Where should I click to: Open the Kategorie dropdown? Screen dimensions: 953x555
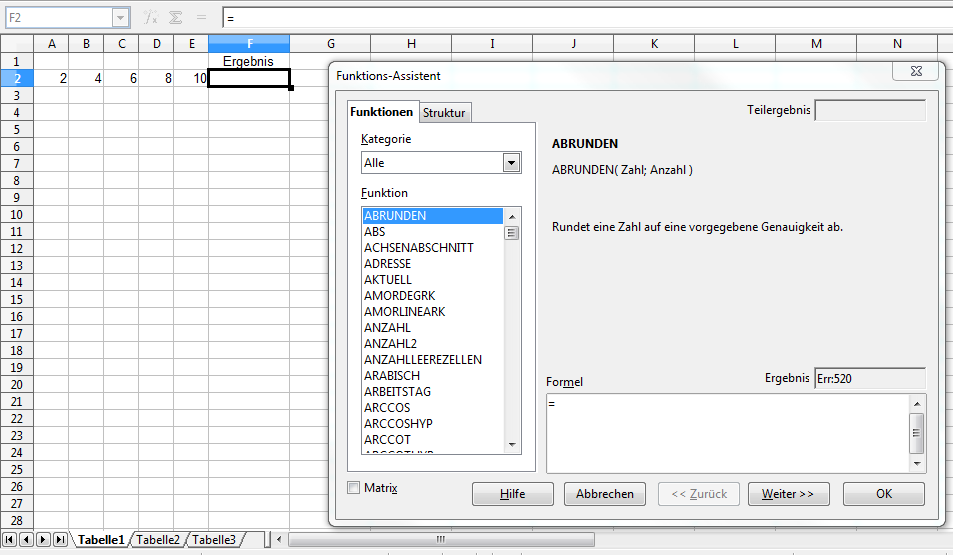(512, 163)
